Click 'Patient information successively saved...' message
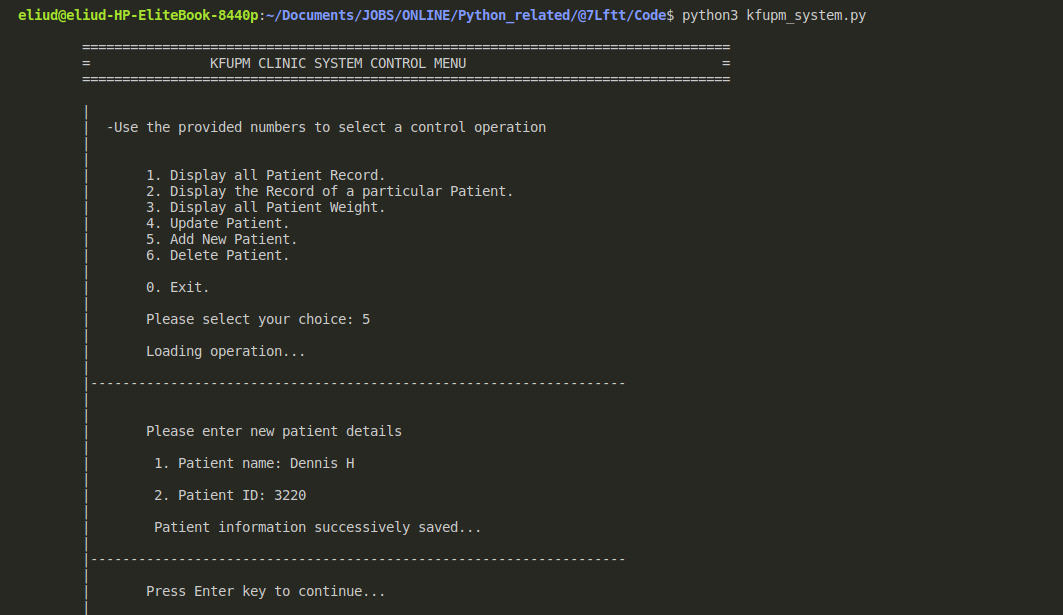 pos(318,528)
